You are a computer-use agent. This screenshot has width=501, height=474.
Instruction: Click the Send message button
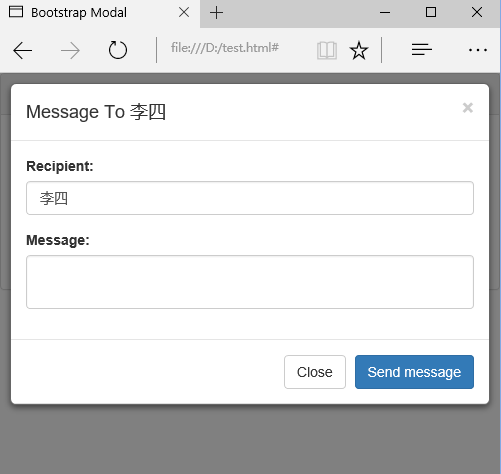point(414,372)
